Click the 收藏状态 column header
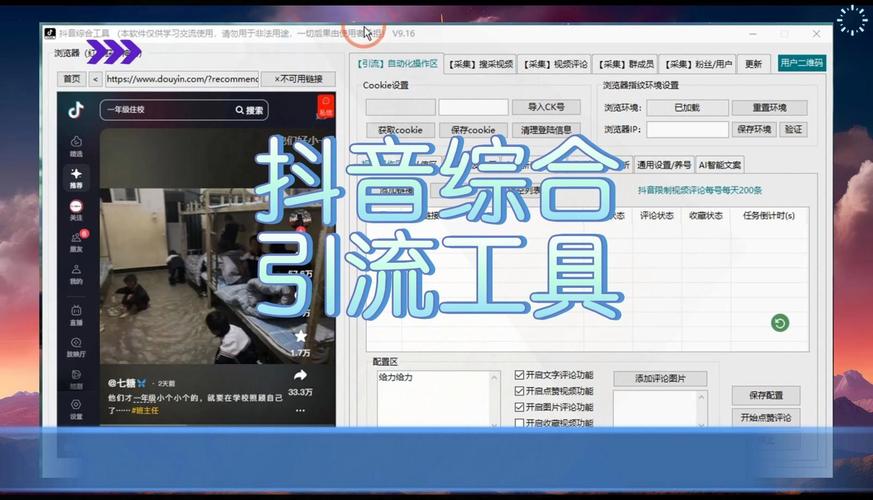 tap(706, 215)
